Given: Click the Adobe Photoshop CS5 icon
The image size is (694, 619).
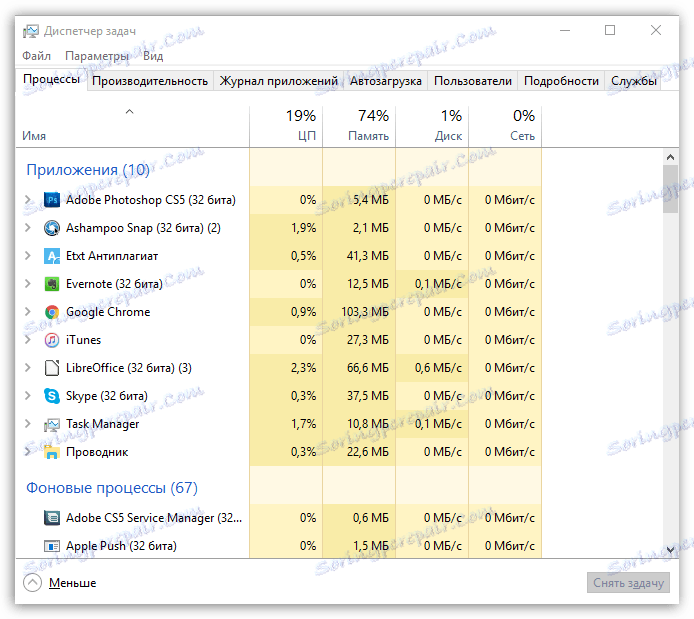Looking at the screenshot, I should pyautogui.click(x=52, y=200).
